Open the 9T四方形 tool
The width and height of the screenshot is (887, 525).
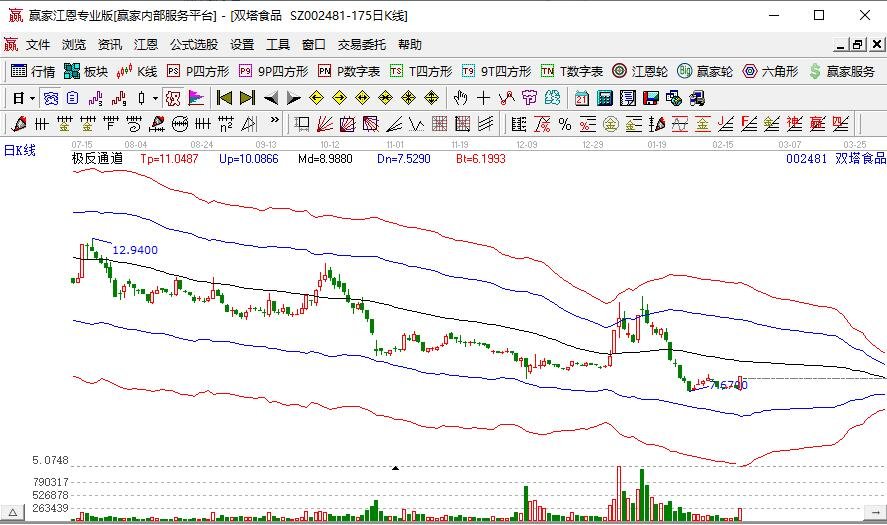point(496,71)
